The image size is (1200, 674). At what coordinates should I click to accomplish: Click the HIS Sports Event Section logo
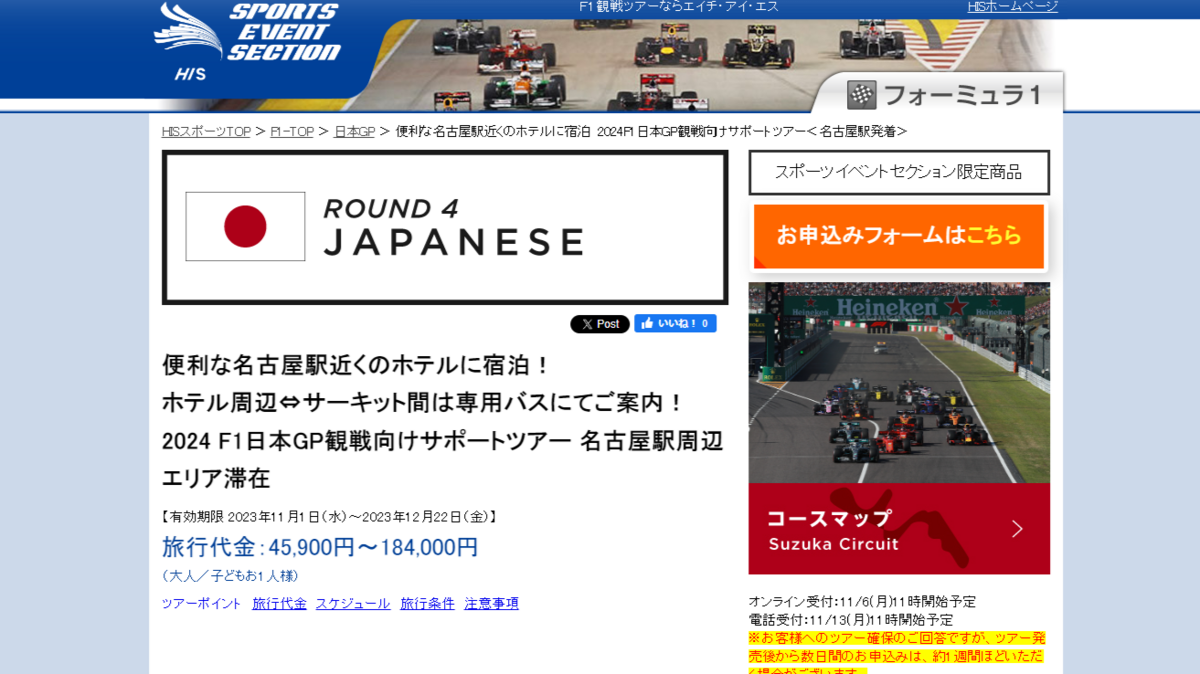click(x=247, y=42)
